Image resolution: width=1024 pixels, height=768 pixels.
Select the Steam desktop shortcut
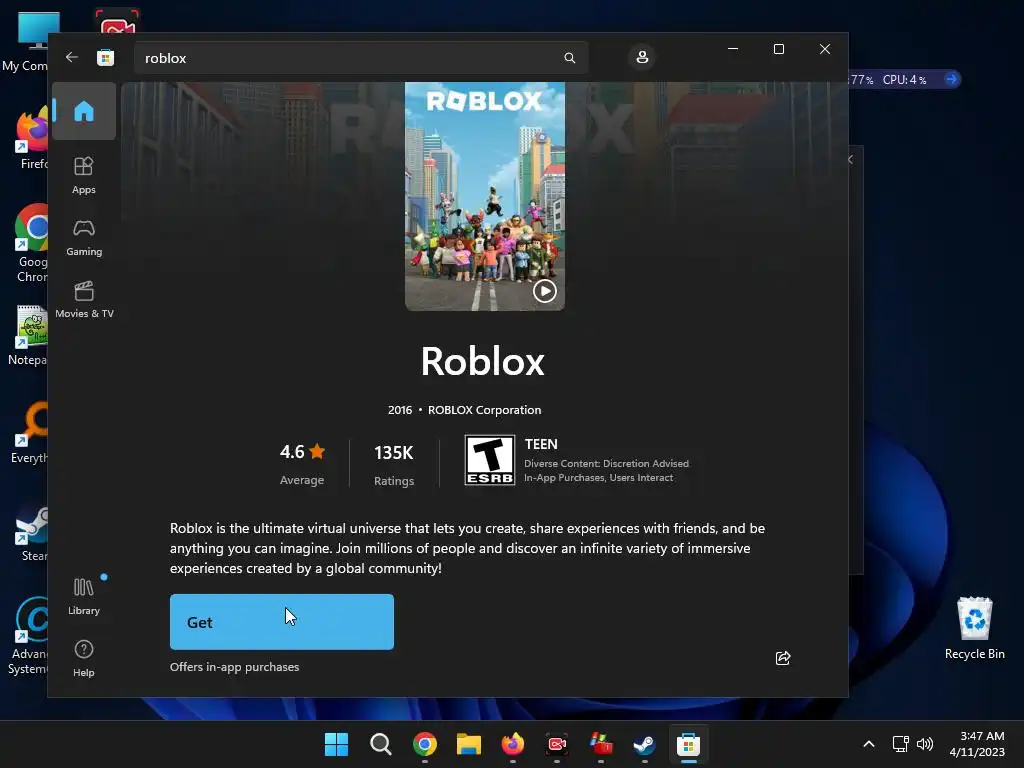click(x=33, y=533)
